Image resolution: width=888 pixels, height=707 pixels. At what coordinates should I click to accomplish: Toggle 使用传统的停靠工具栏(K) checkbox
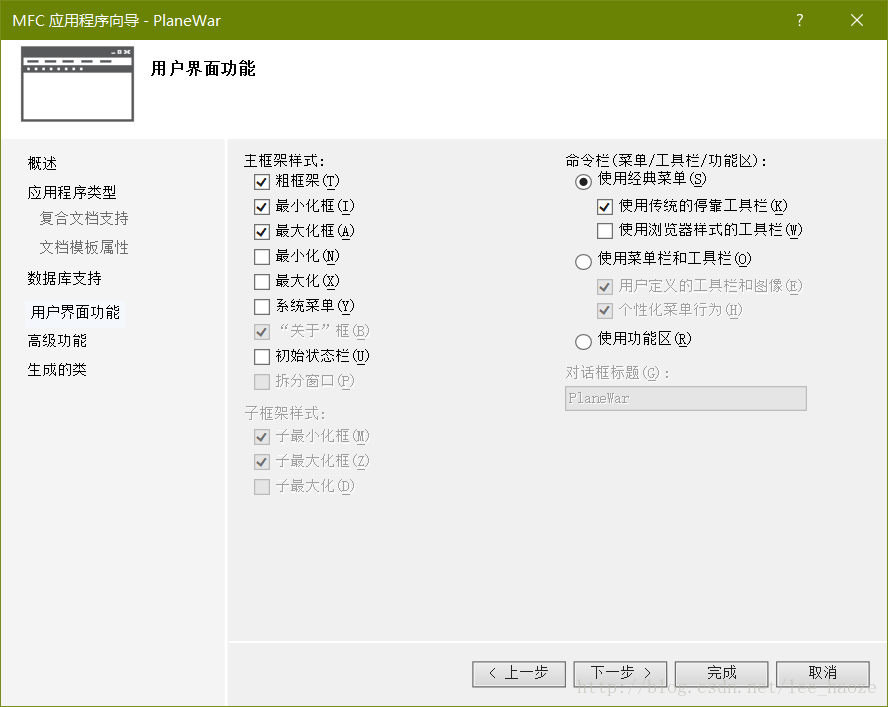(605, 207)
